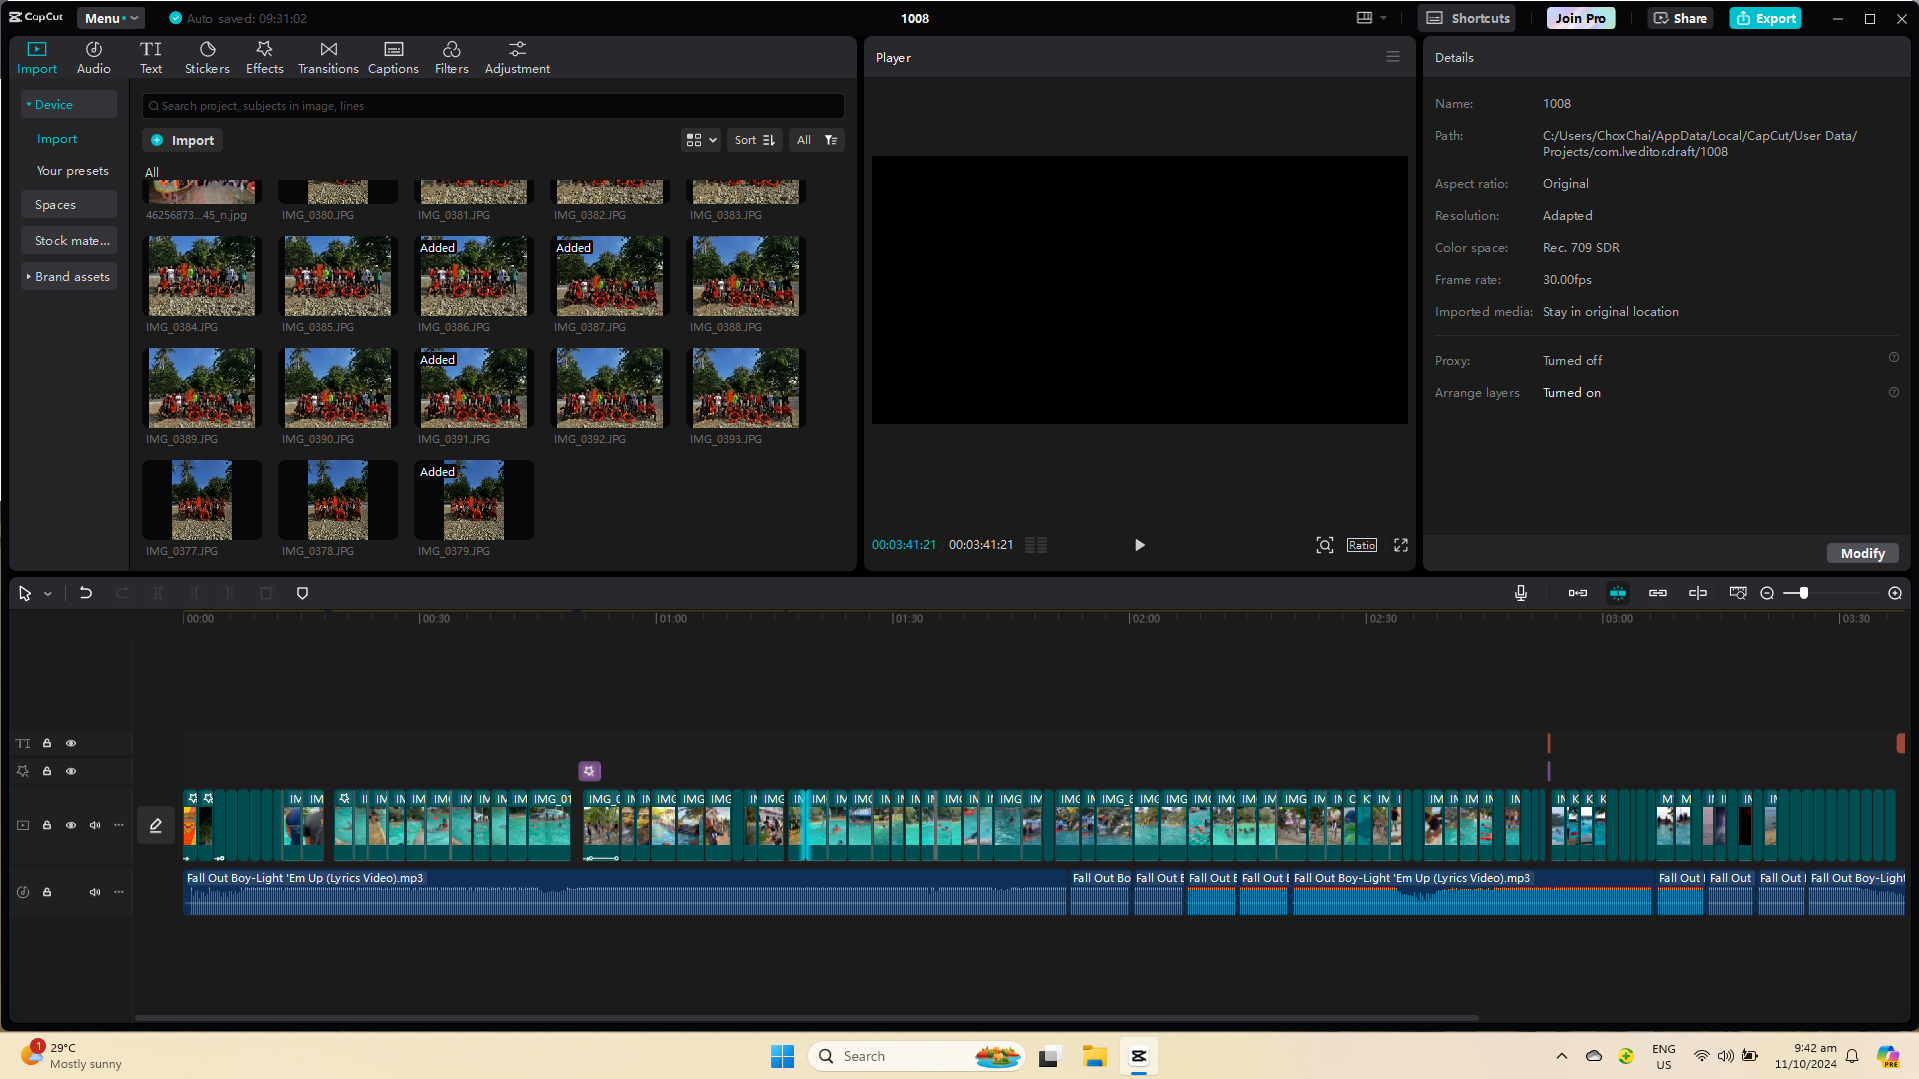Switch to the Import tab
This screenshot has width=1919, height=1079.
point(37,57)
